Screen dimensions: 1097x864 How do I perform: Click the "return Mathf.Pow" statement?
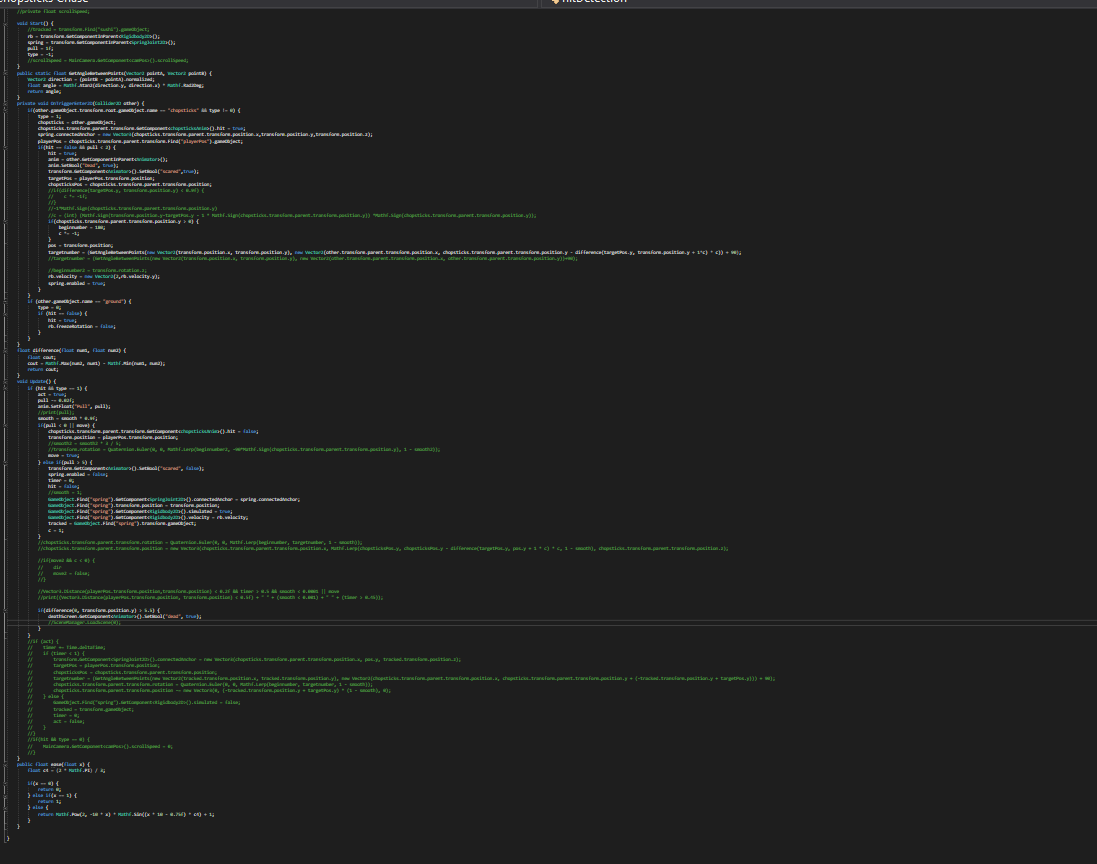[x=126, y=814]
